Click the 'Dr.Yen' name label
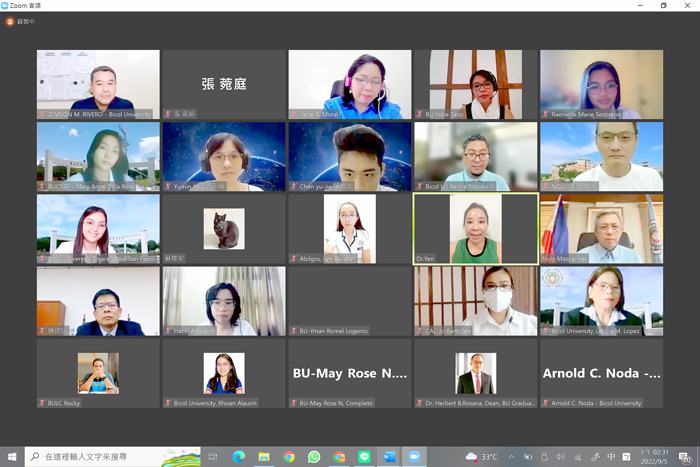700x467 pixels. coord(425,259)
